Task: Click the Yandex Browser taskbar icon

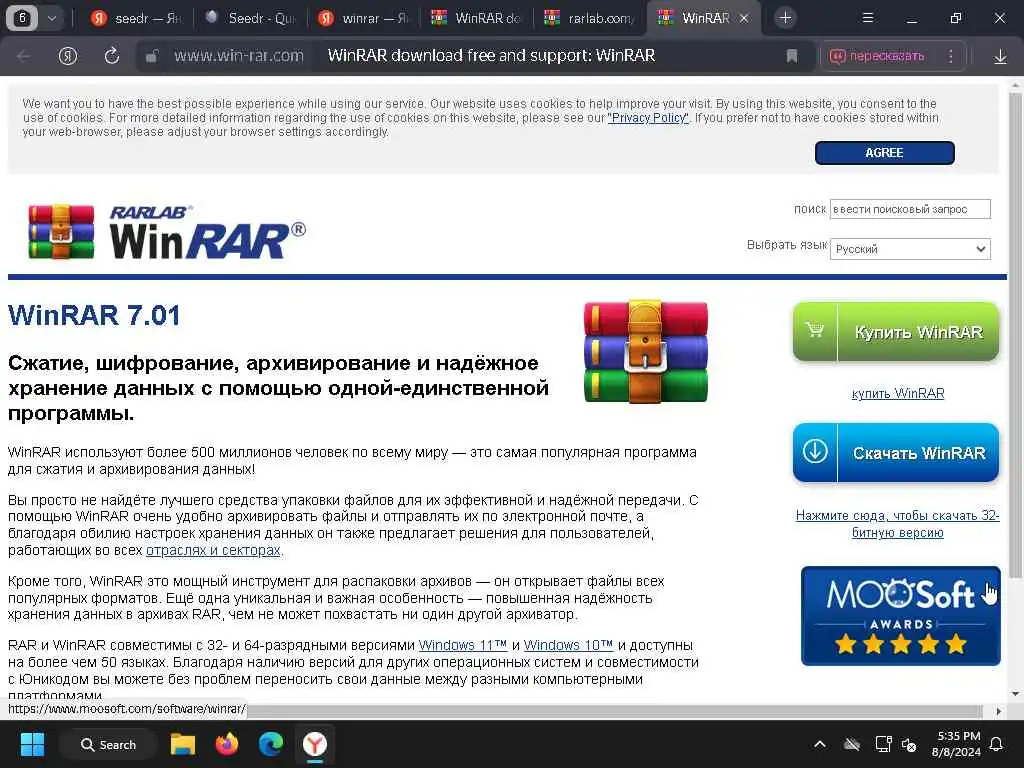Action: 315,744
